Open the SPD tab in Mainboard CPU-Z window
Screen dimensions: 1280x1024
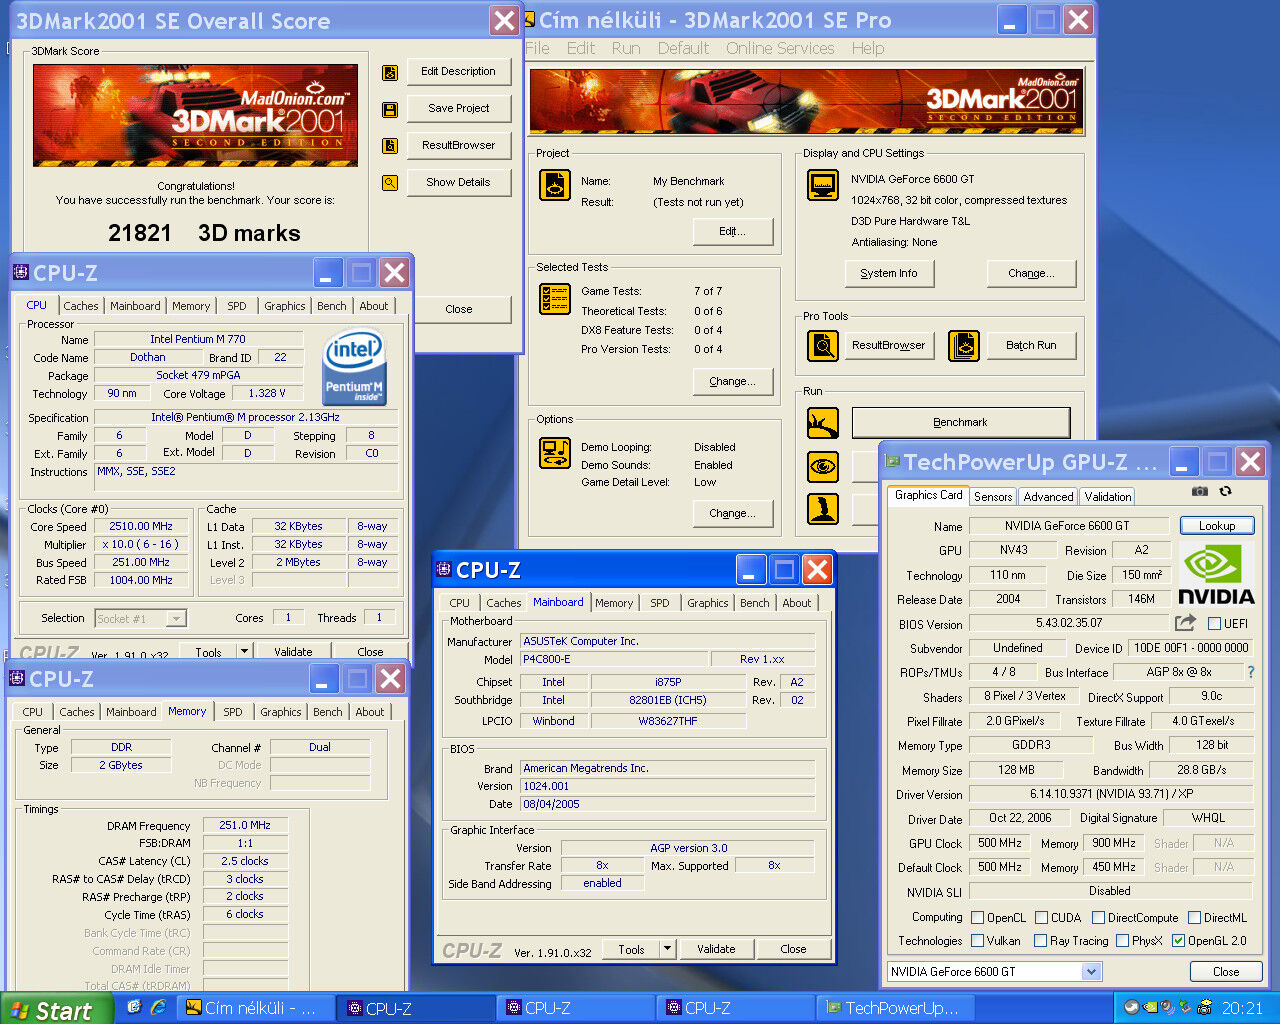pos(660,603)
